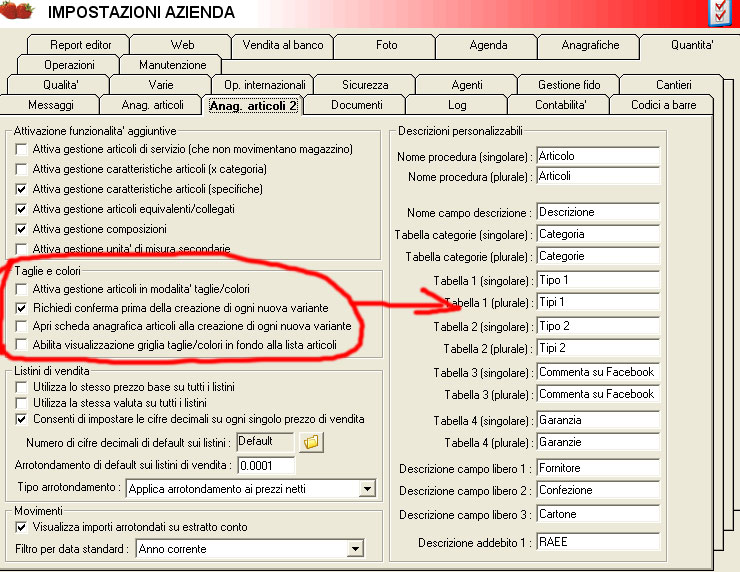Image resolution: width=740 pixels, height=572 pixels.
Task: Open the Web tab
Action: 181,45
